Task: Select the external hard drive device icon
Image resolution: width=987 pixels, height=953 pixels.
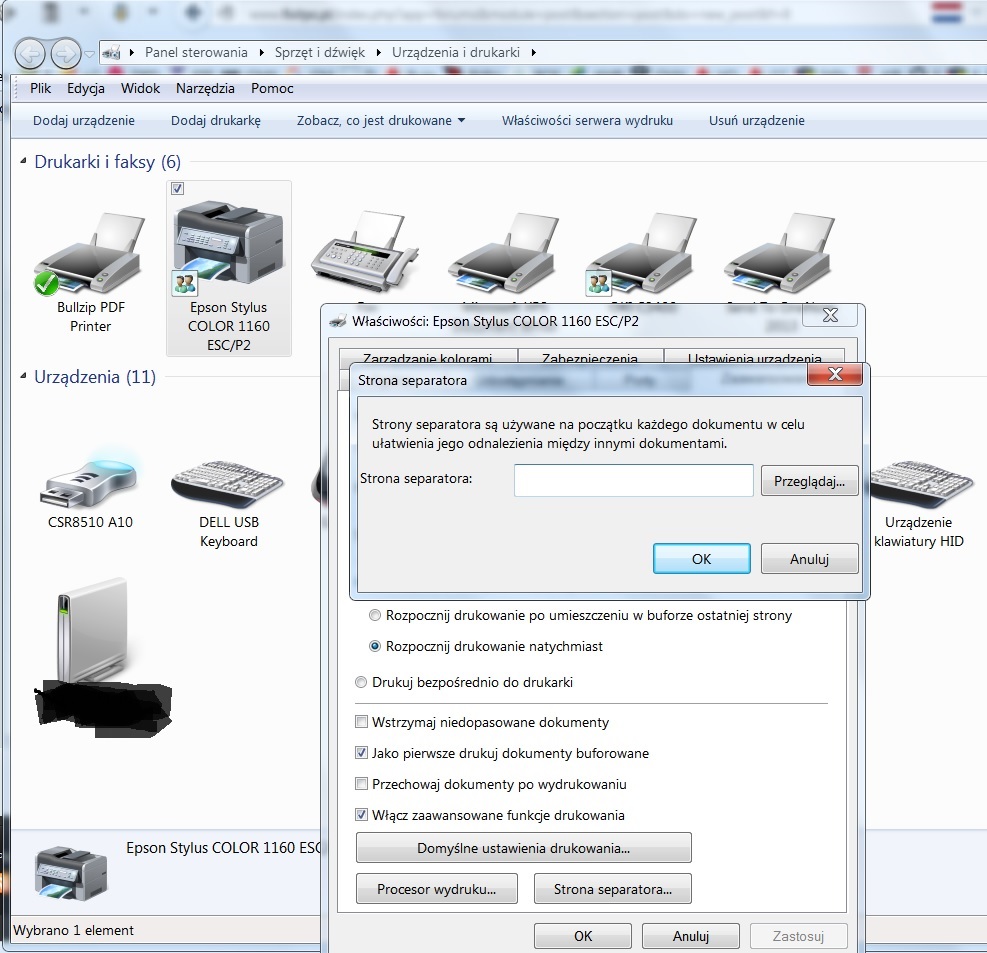Action: [x=93, y=629]
